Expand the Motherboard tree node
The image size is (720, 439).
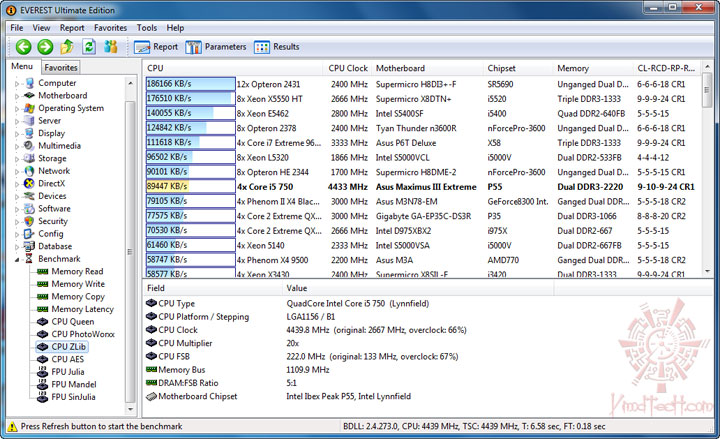(17, 96)
